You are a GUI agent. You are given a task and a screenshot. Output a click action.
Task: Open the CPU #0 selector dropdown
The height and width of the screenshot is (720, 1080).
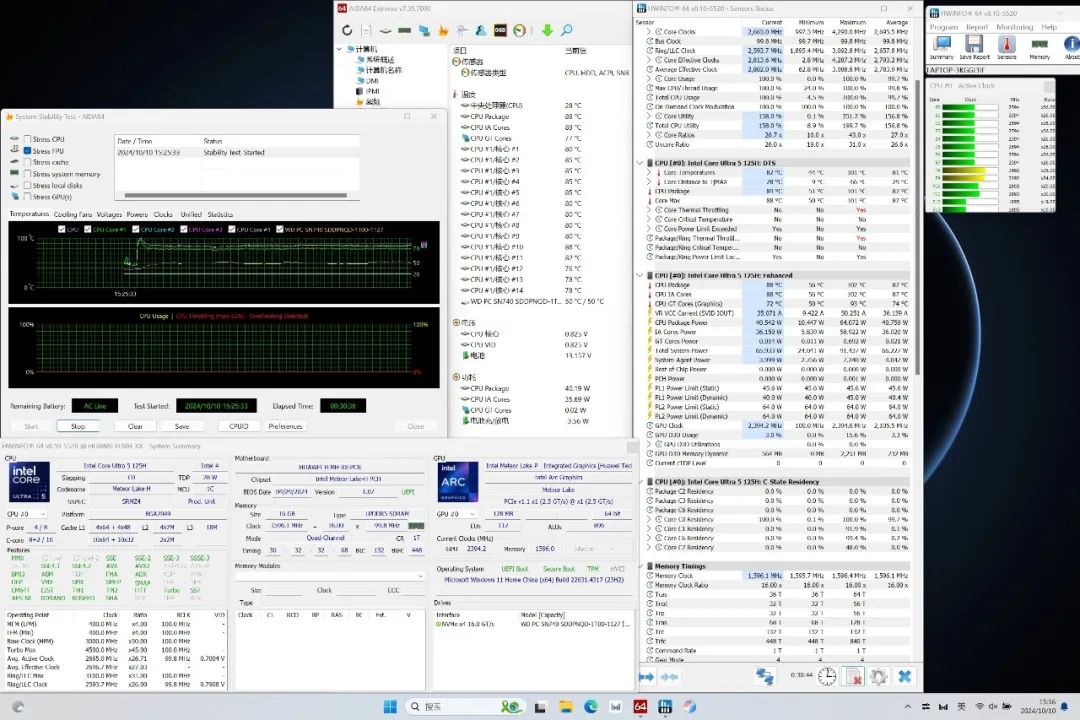(x=26, y=514)
